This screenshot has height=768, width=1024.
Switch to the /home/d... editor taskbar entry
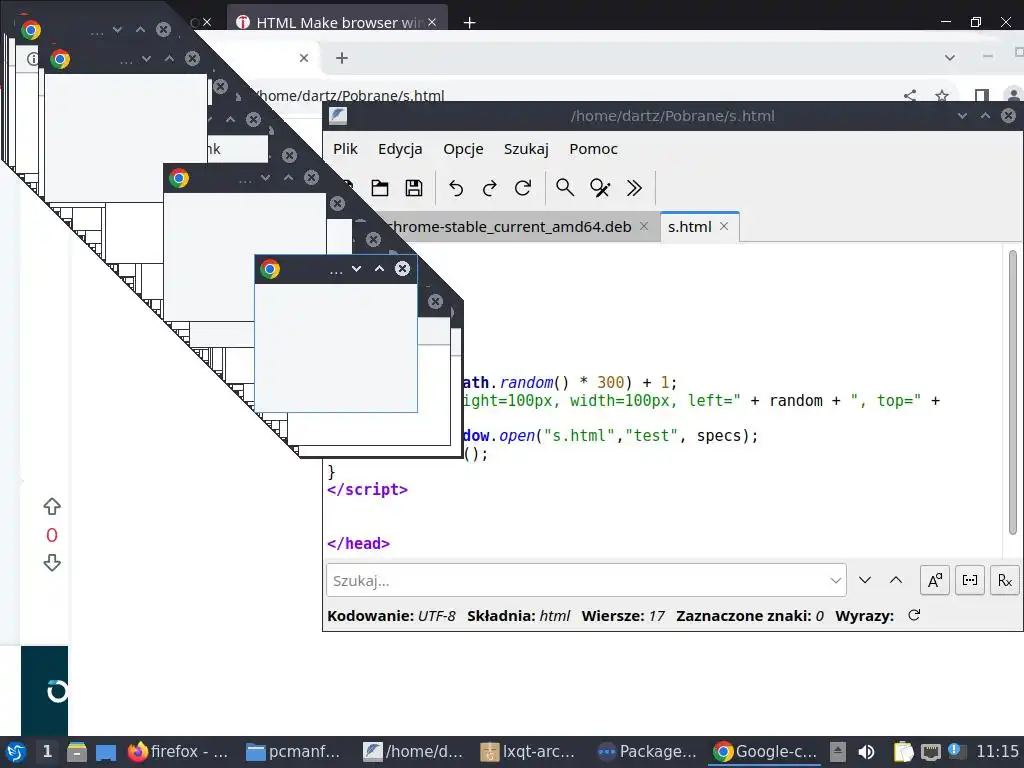[x=413, y=752]
